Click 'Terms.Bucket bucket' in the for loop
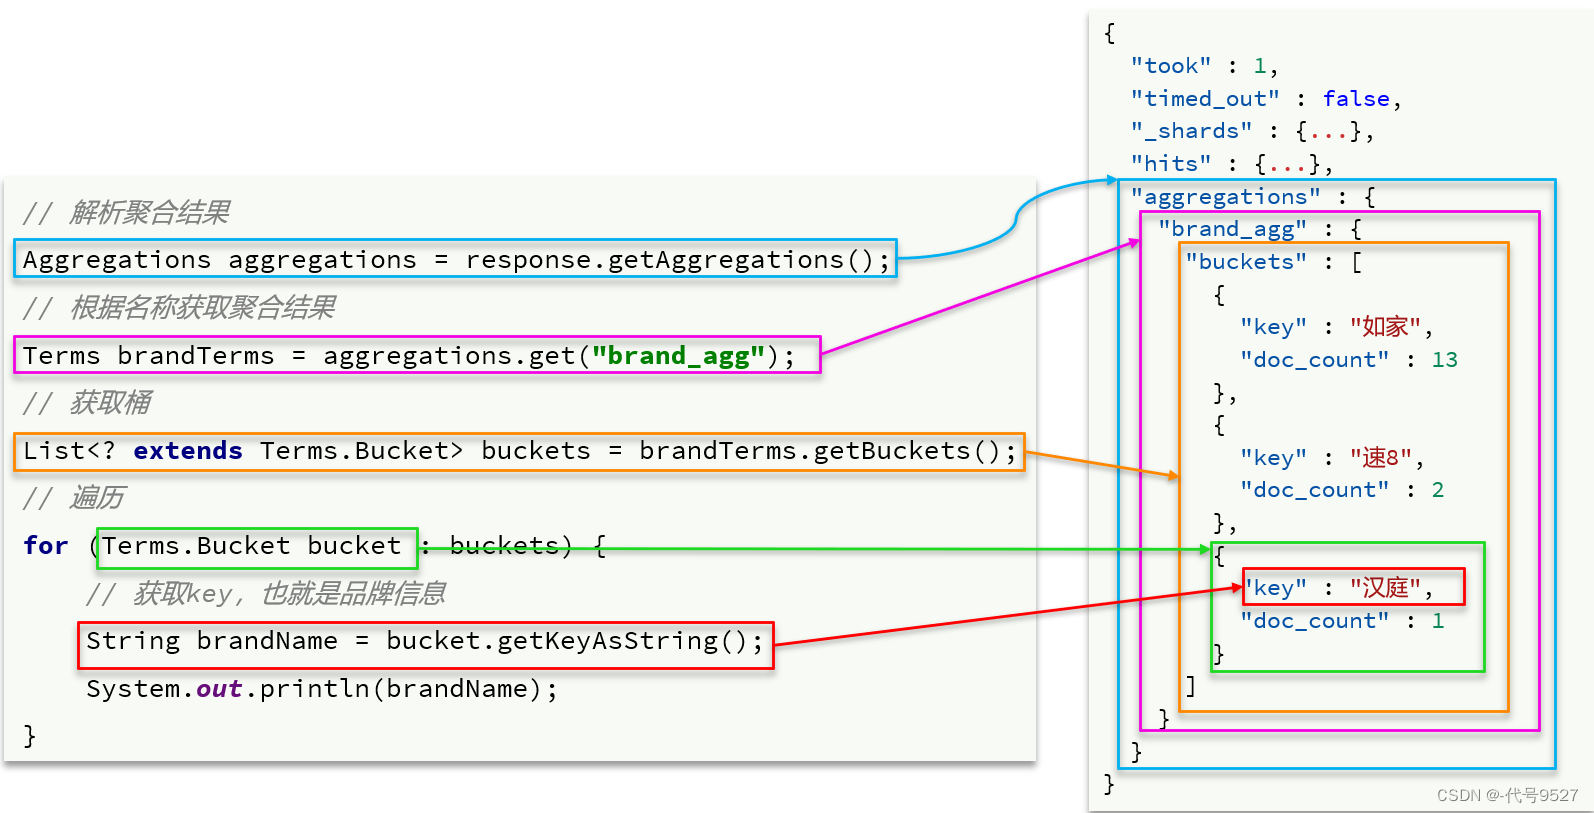Screen dimensions: 1594x813 tap(257, 547)
